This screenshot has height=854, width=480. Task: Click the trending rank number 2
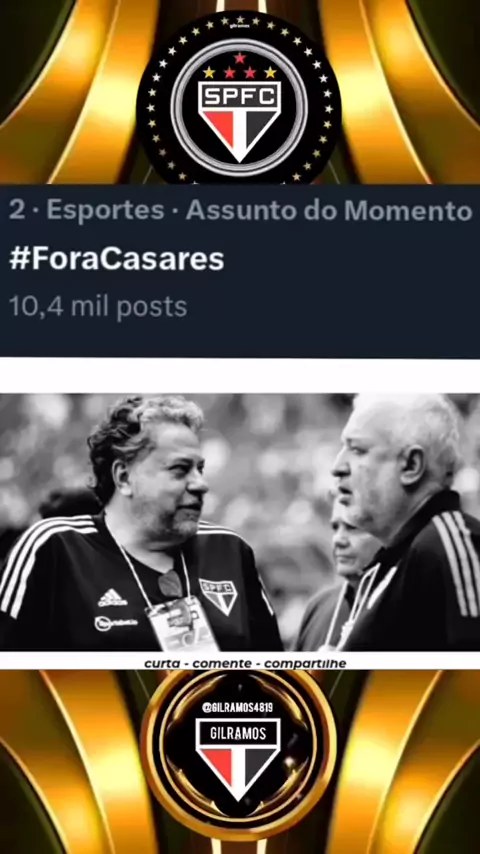[x=17, y=211]
